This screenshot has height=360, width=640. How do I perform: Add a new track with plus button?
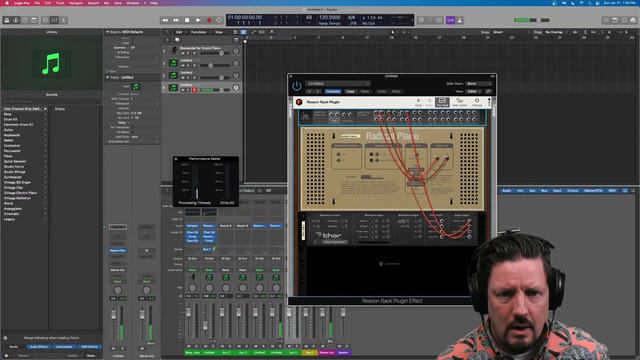coord(167,40)
